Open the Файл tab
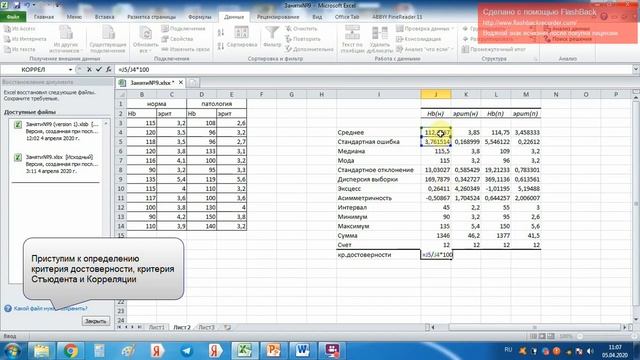The width and height of the screenshot is (640, 360). pyautogui.click(x=13, y=17)
